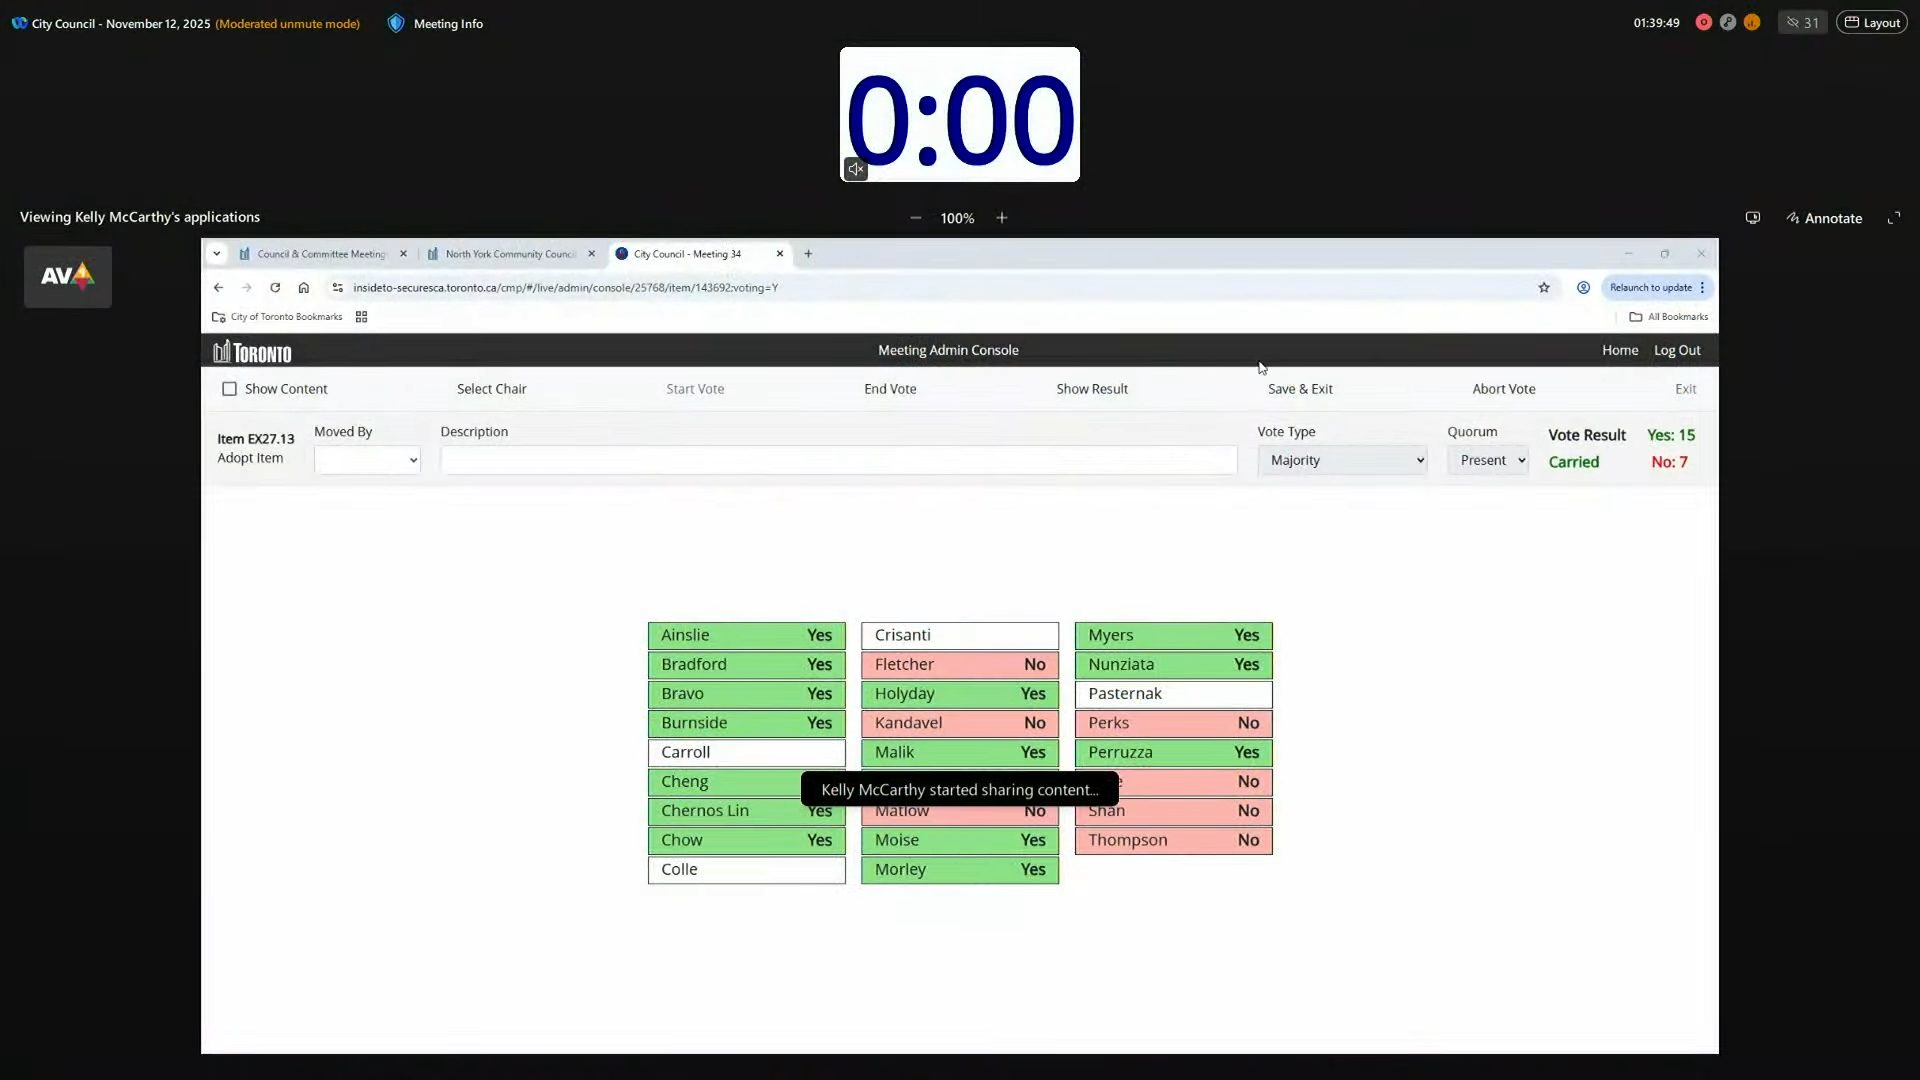Image resolution: width=1920 pixels, height=1080 pixels.
Task: Select Home in the Meeting Admin Console
Action: 1620,350
